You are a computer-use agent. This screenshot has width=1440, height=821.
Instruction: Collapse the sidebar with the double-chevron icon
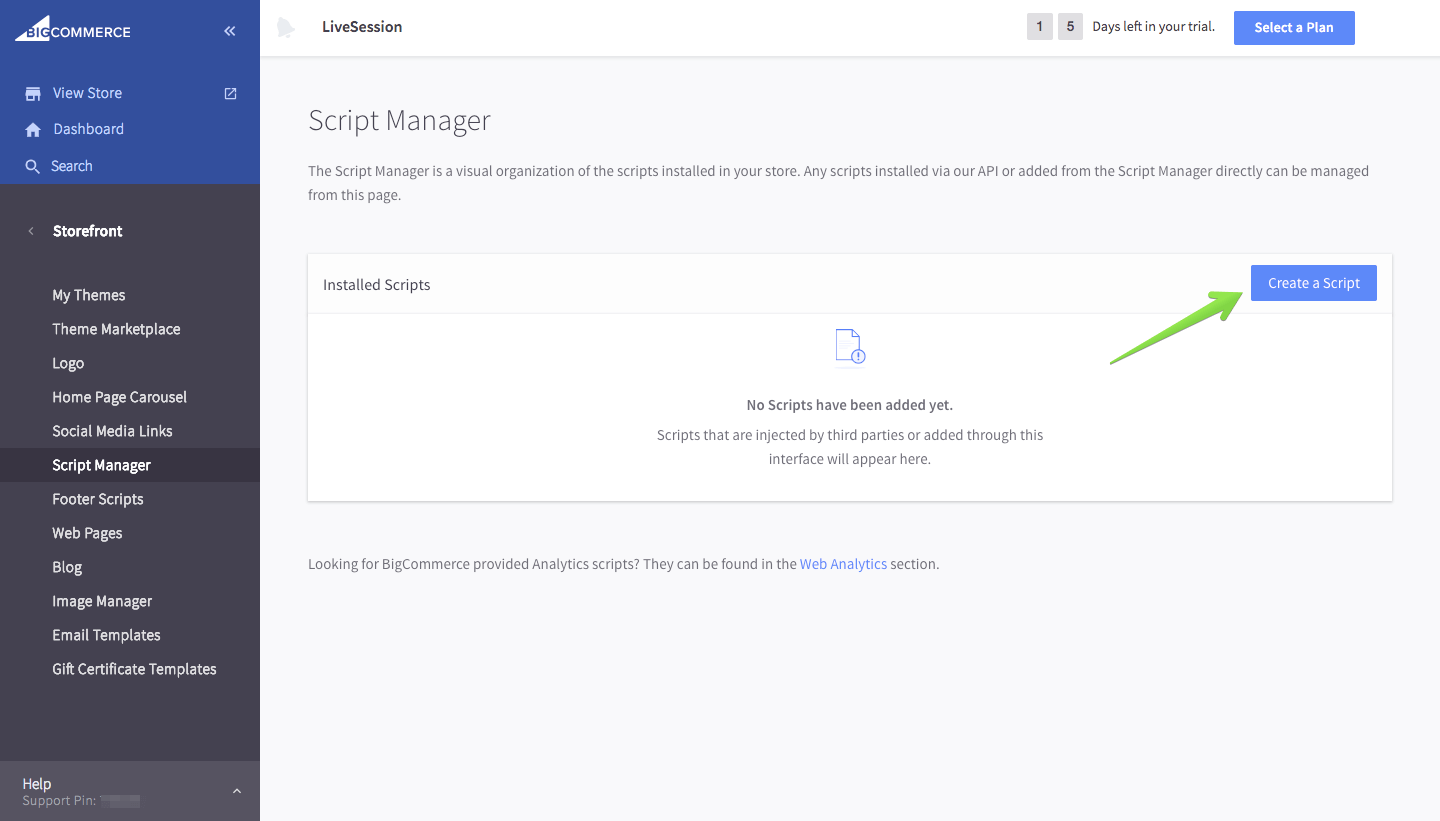[x=229, y=30]
